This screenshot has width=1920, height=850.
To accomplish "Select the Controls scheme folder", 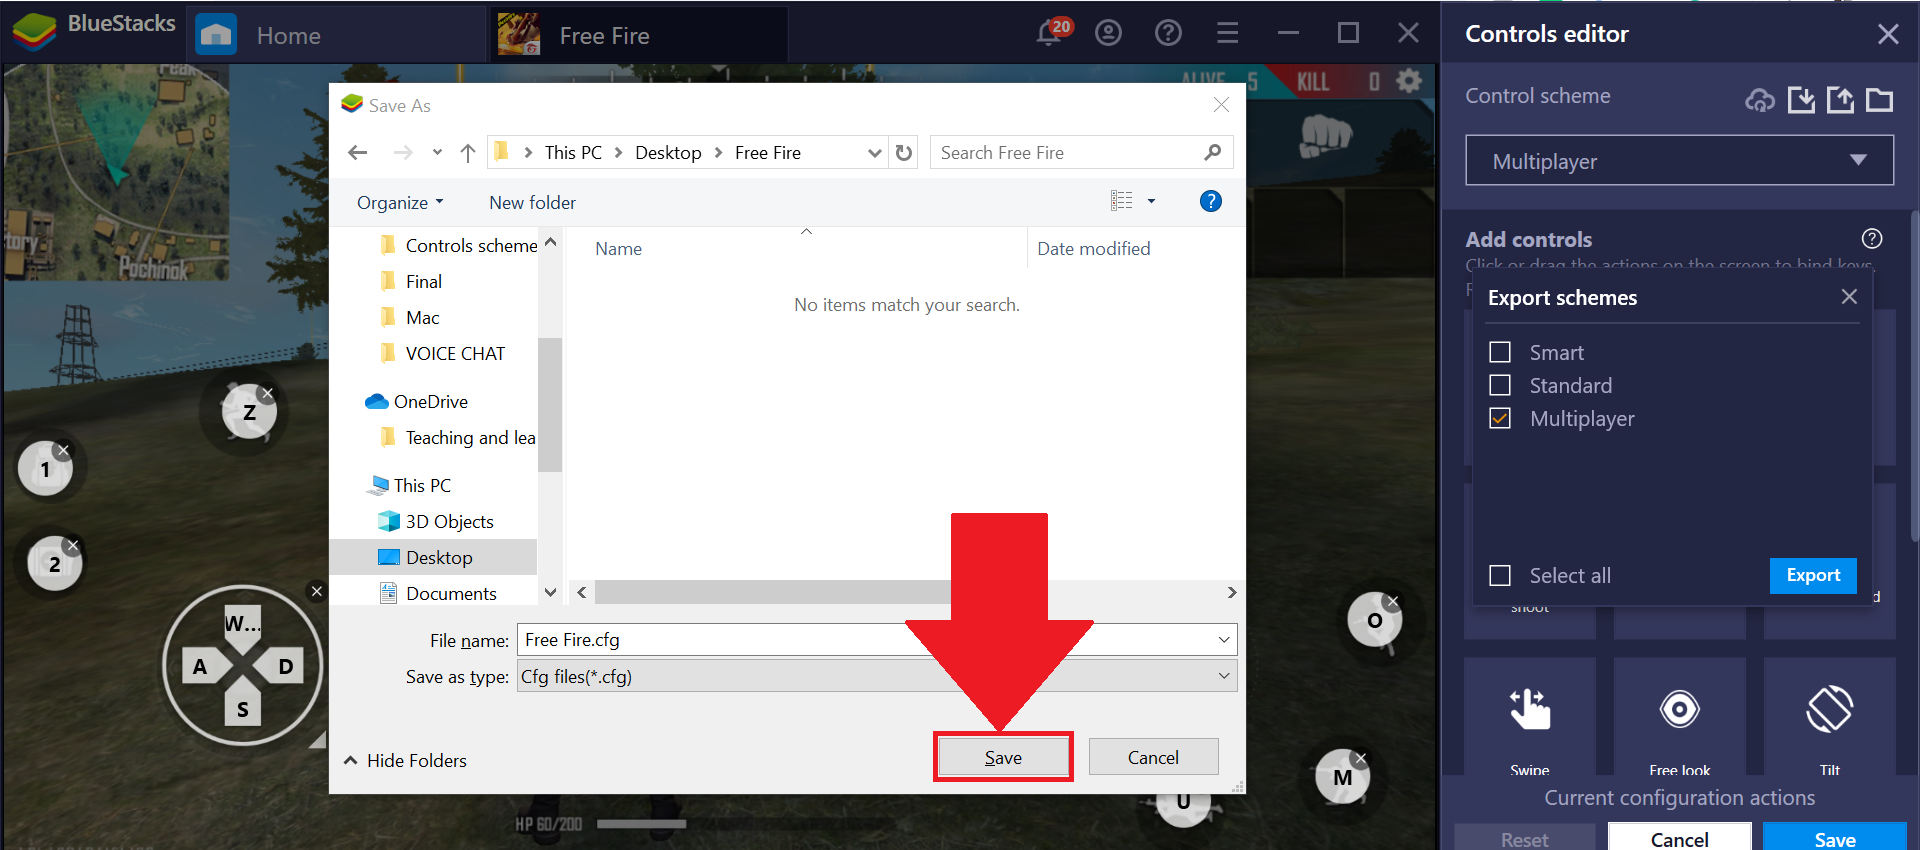I will (459, 245).
